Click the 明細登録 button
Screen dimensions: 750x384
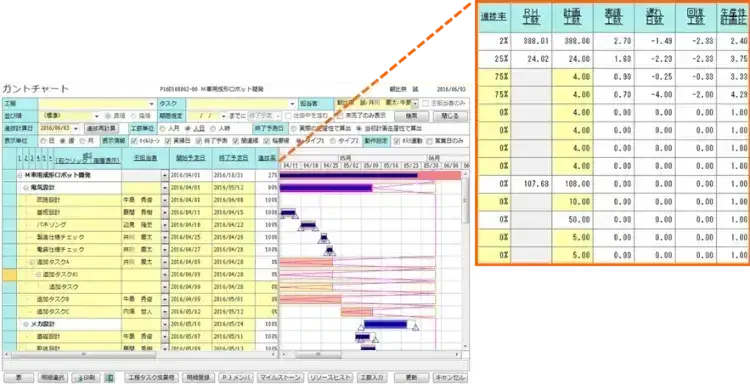(198, 377)
